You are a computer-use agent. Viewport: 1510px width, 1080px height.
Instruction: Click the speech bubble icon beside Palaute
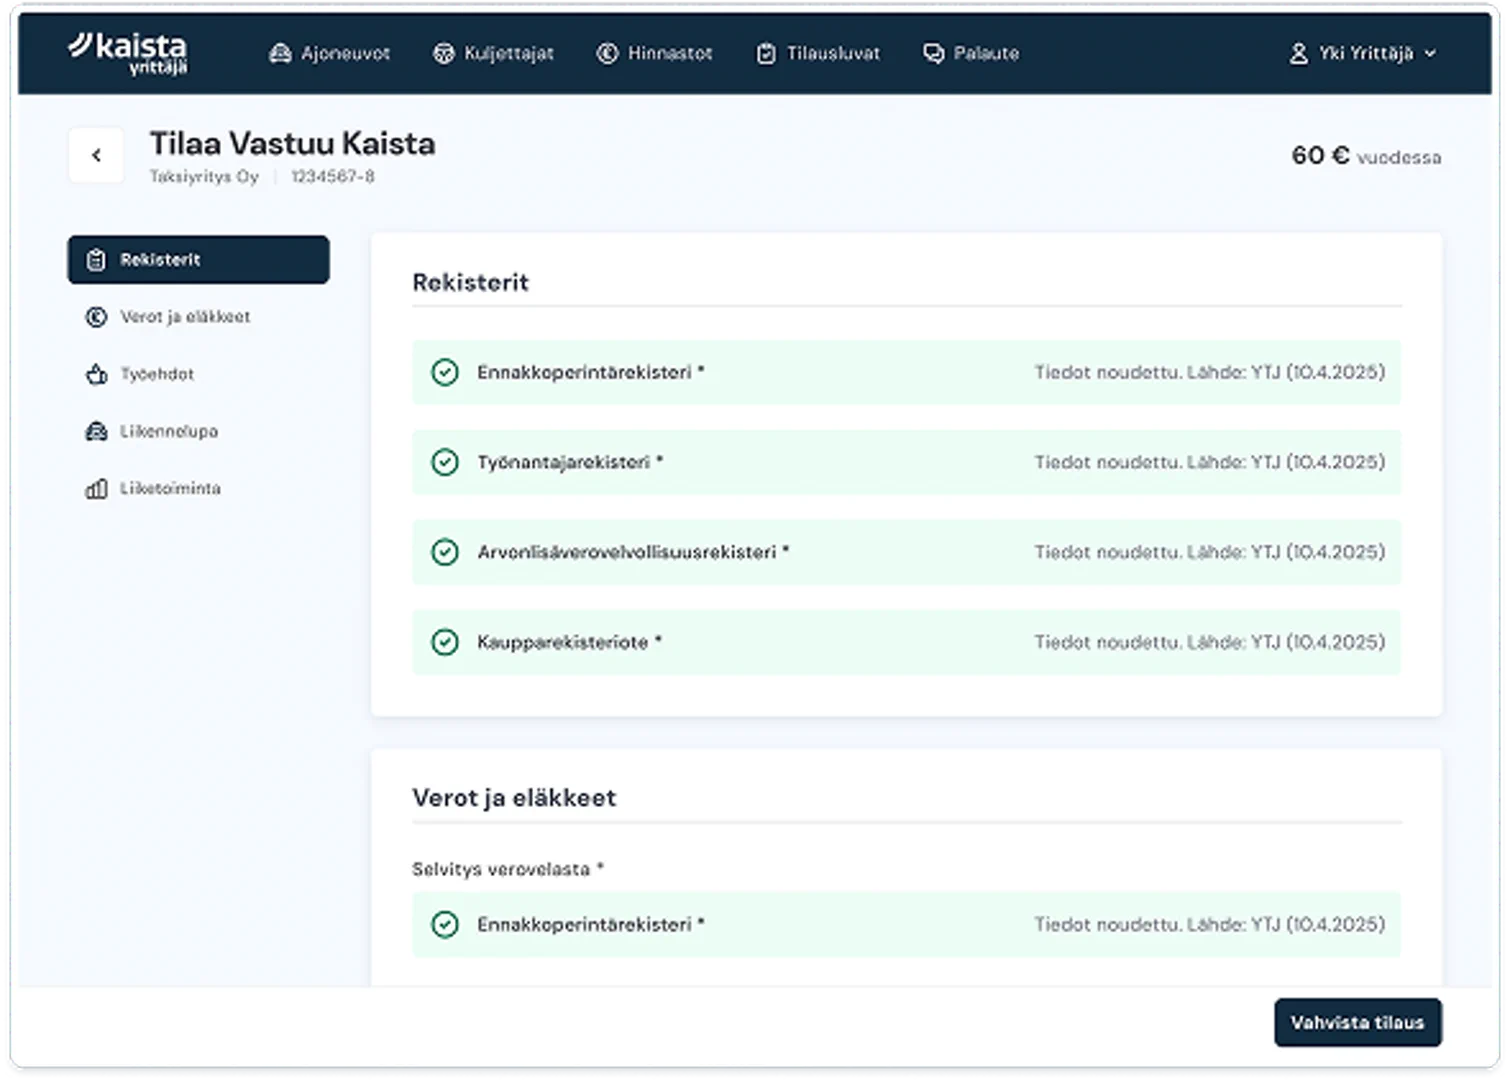tap(933, 54)
